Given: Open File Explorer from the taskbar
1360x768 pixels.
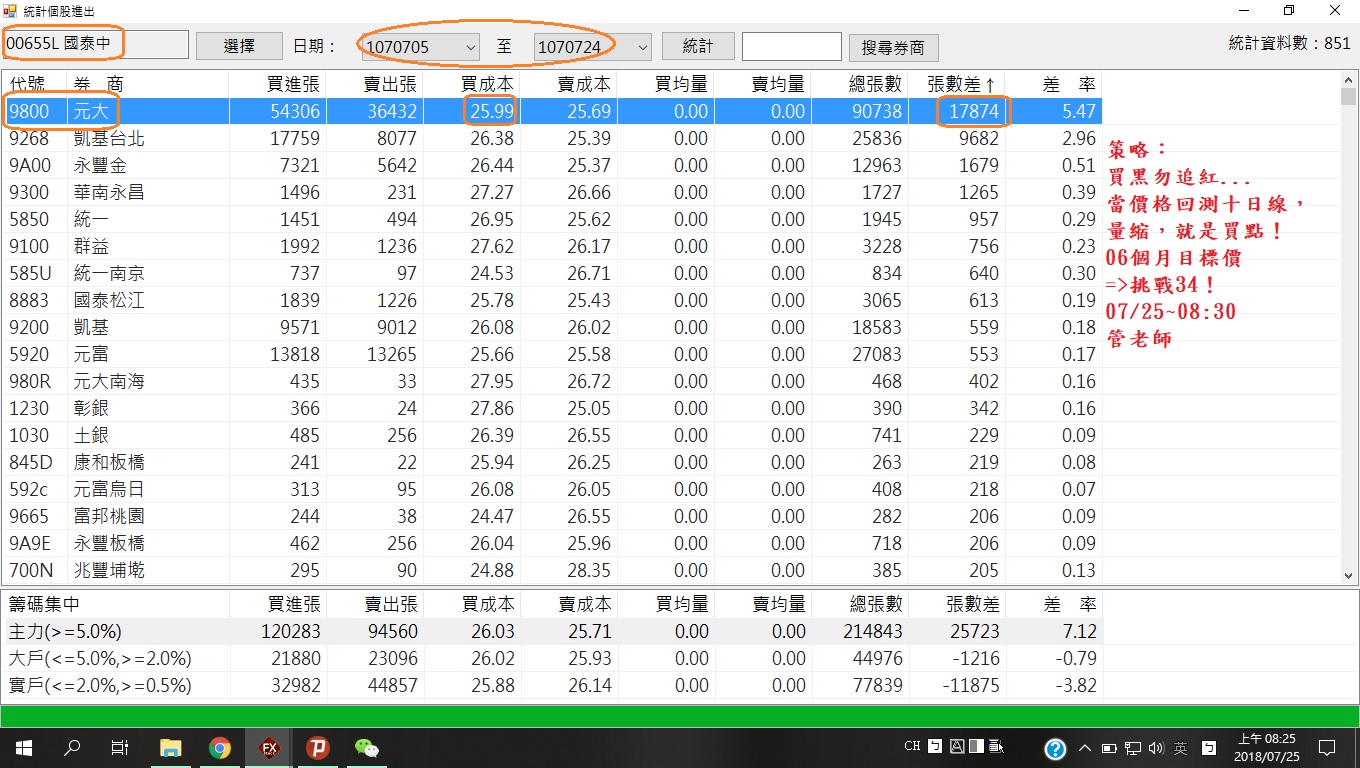Looking at the screenshot, I should (x=171, y=748).
